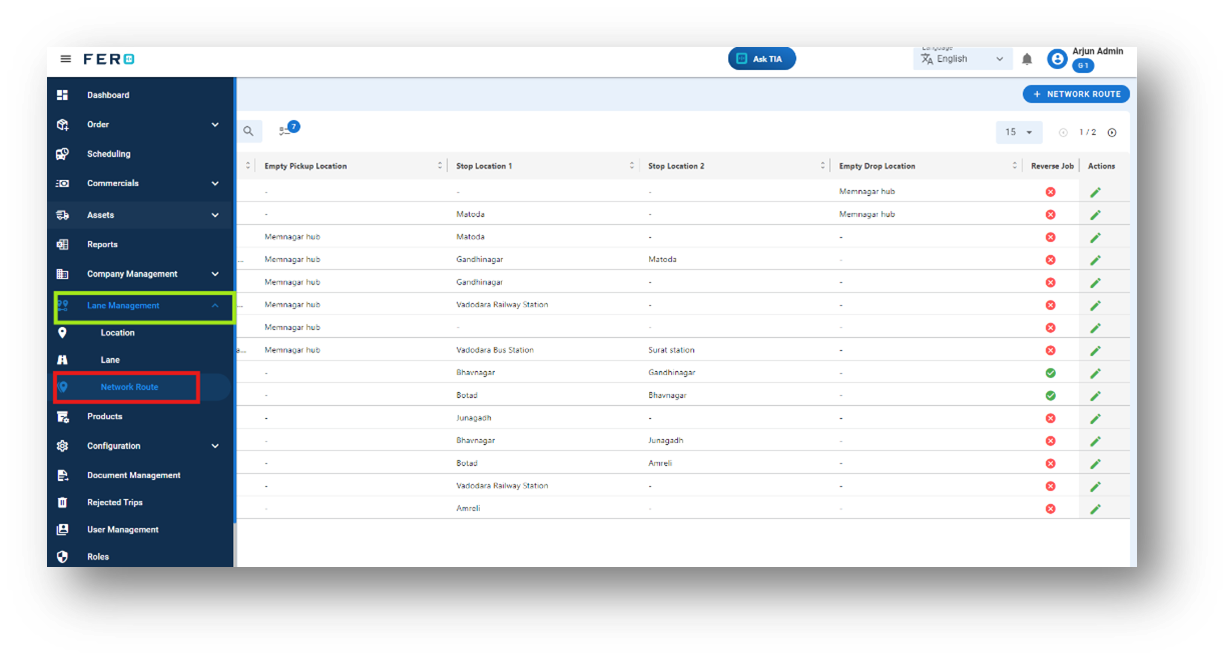Click the FERO logo

tap(109, 59)
